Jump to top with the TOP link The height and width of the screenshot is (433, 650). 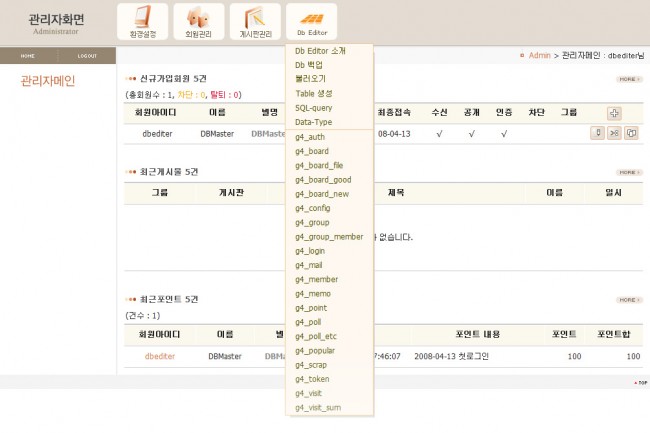[x=640, y=382]
